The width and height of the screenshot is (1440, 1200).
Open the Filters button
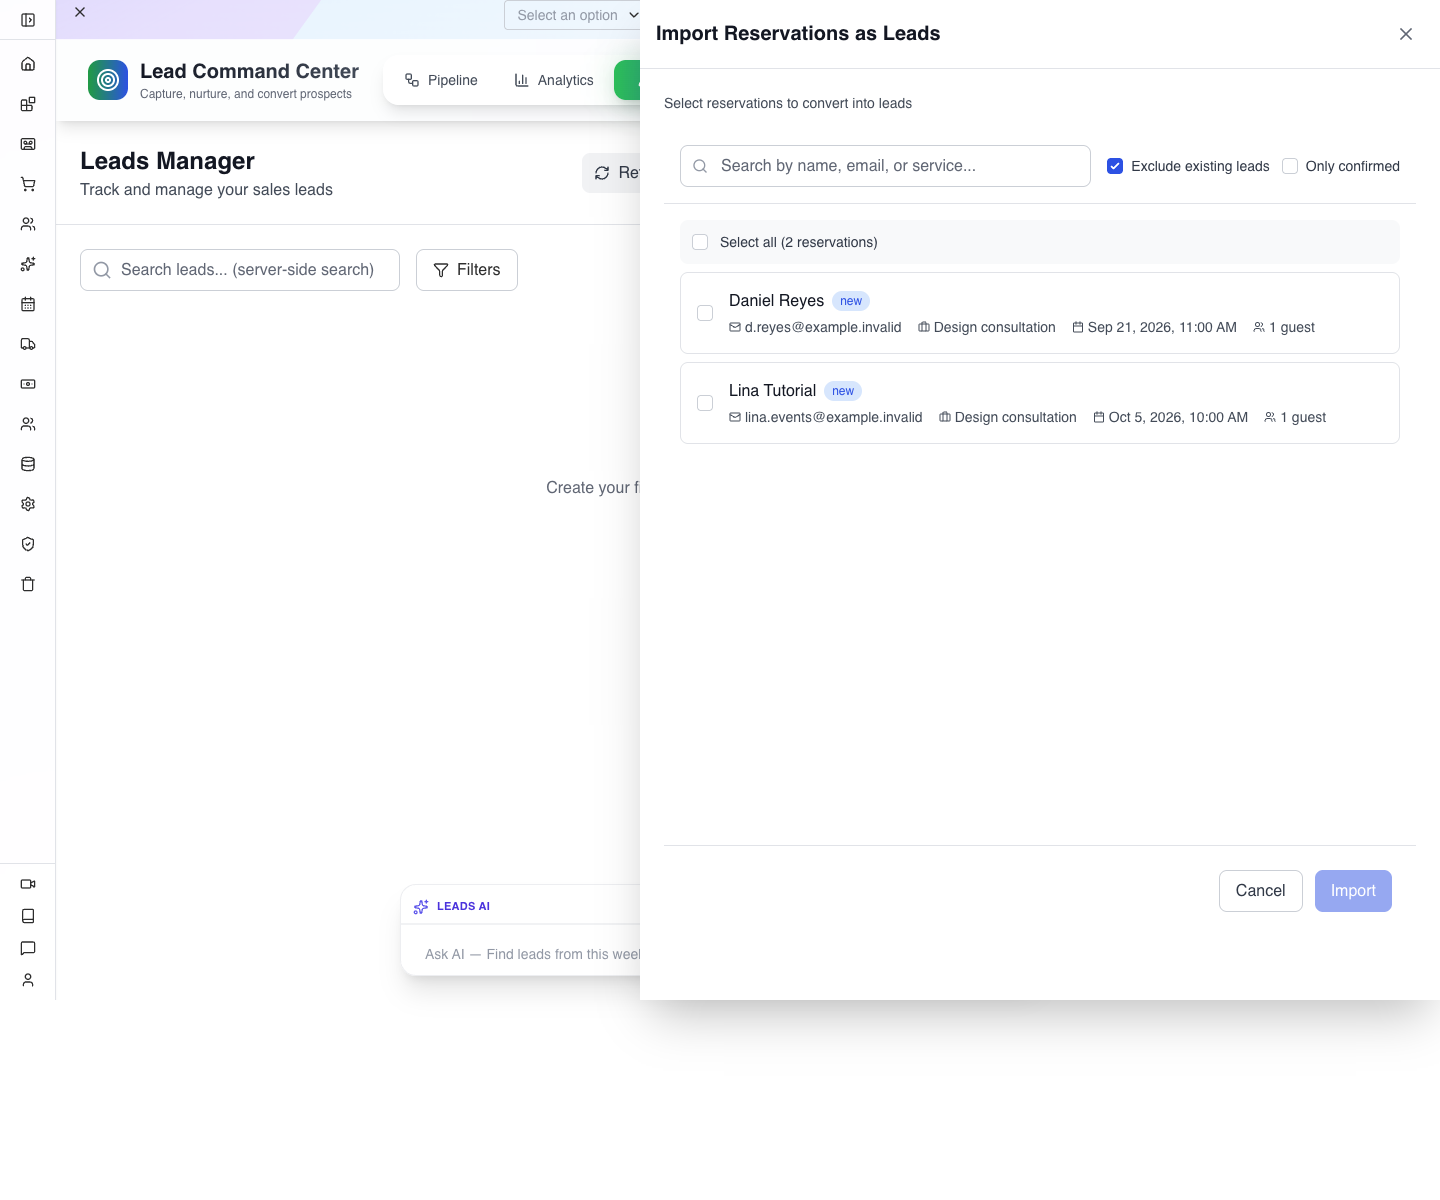point(467,270)
